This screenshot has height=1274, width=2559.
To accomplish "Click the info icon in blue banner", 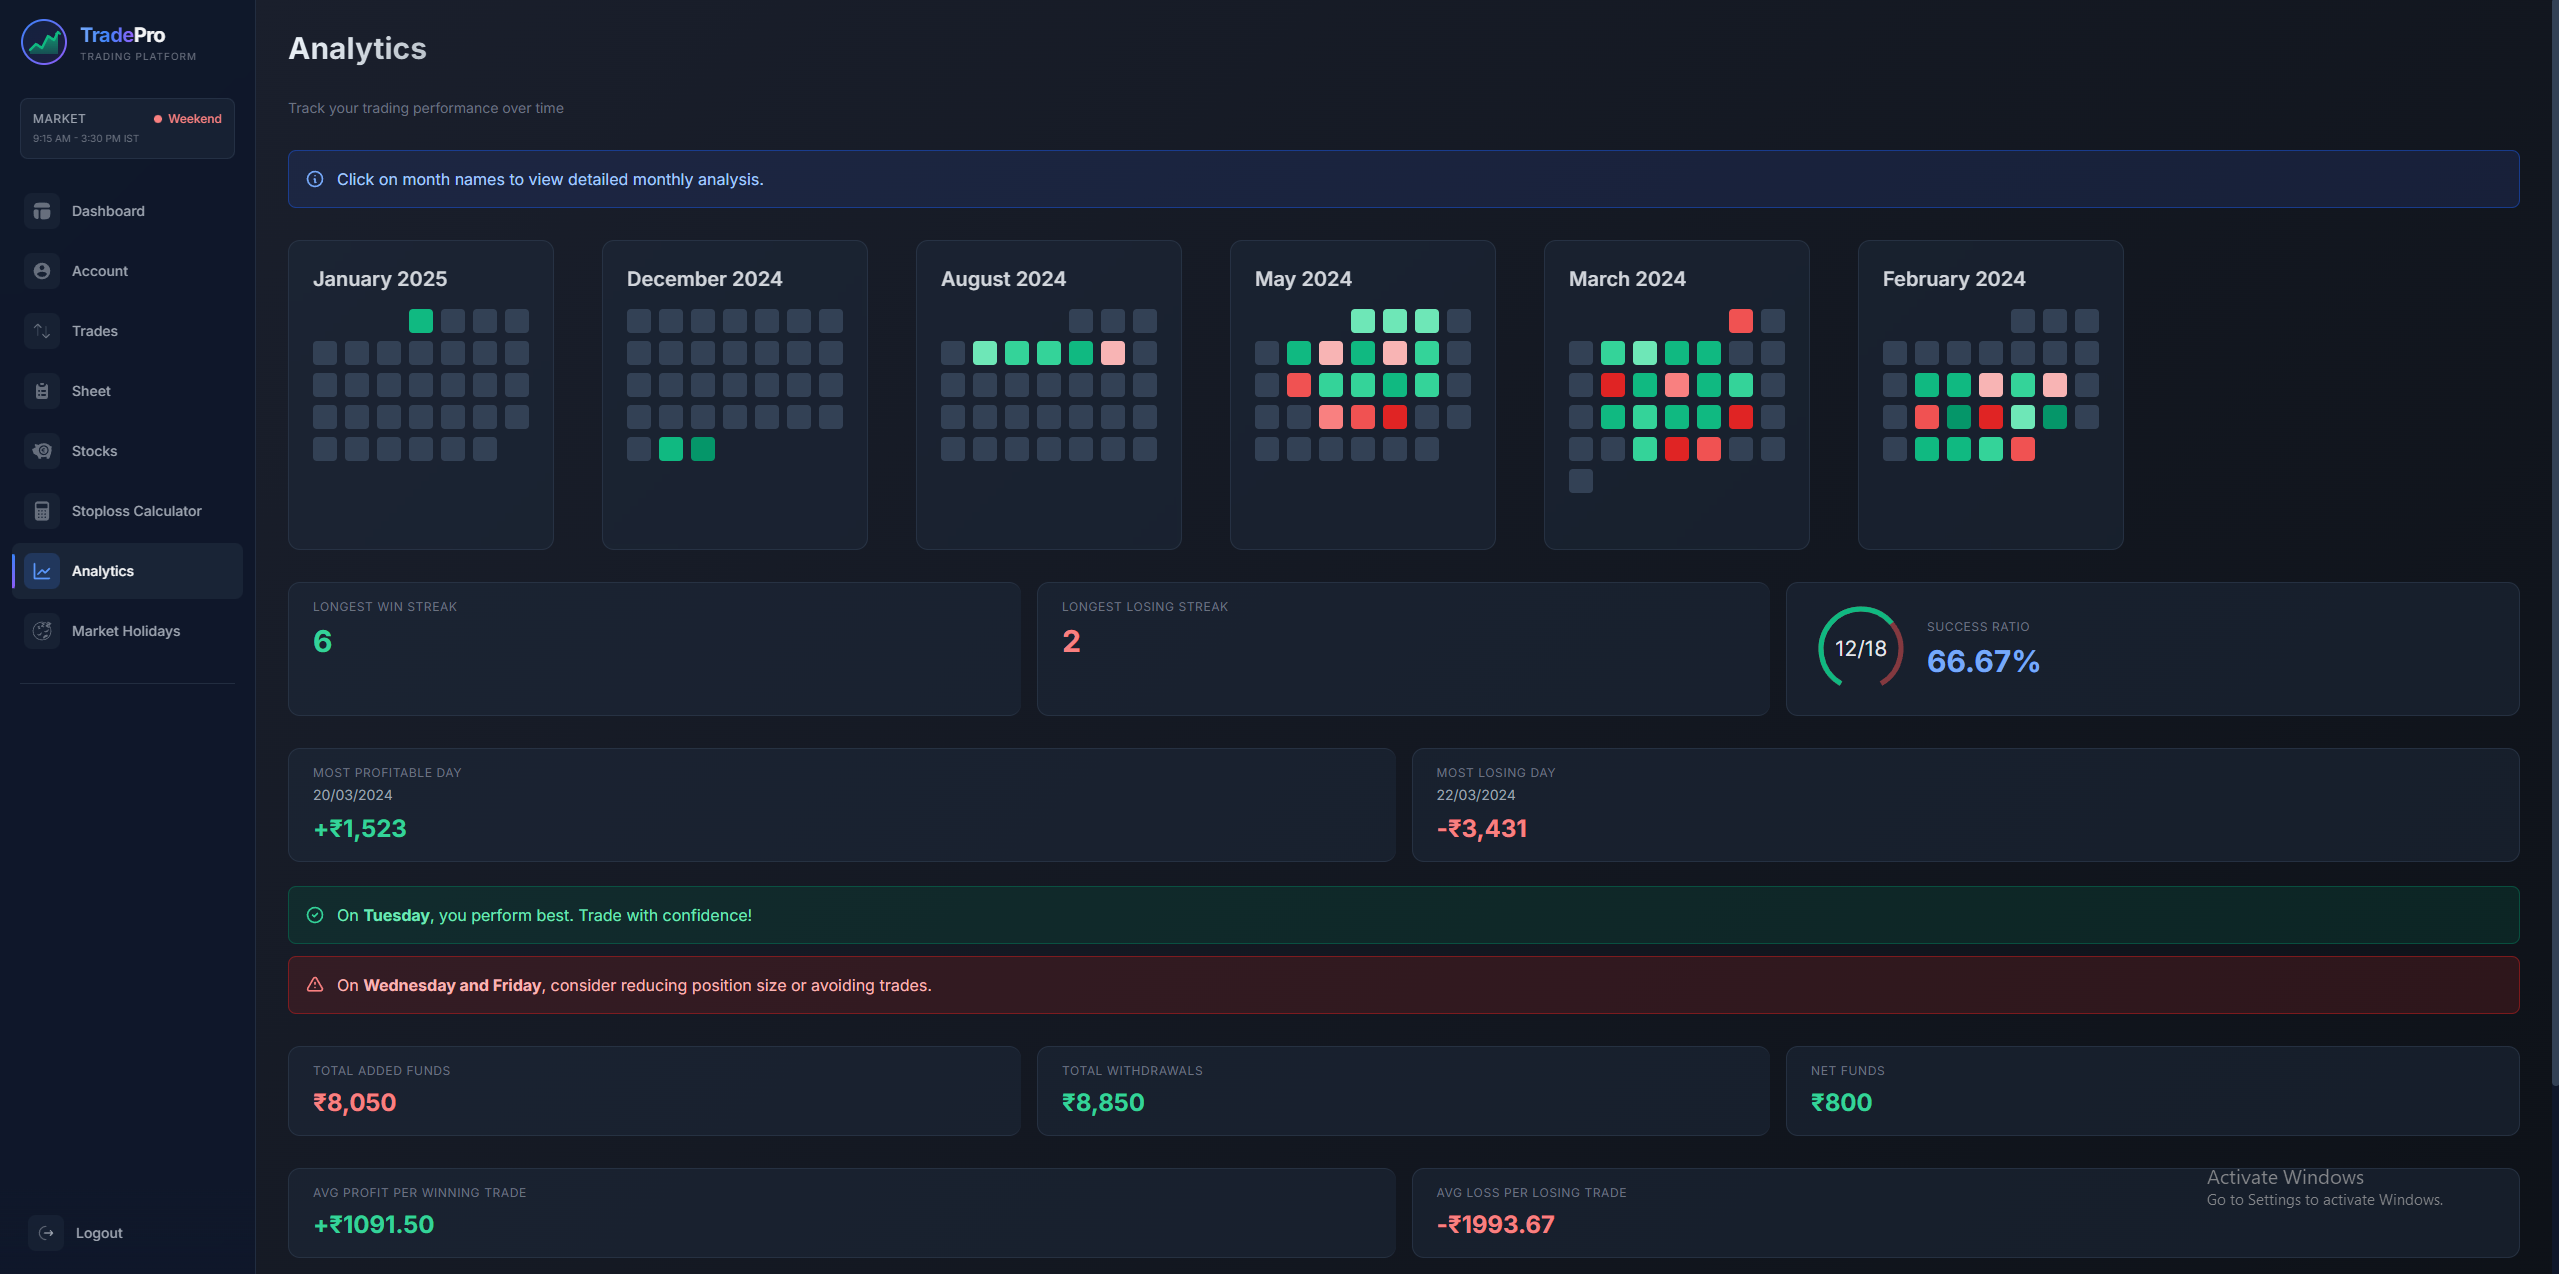I will coord(315,179).
